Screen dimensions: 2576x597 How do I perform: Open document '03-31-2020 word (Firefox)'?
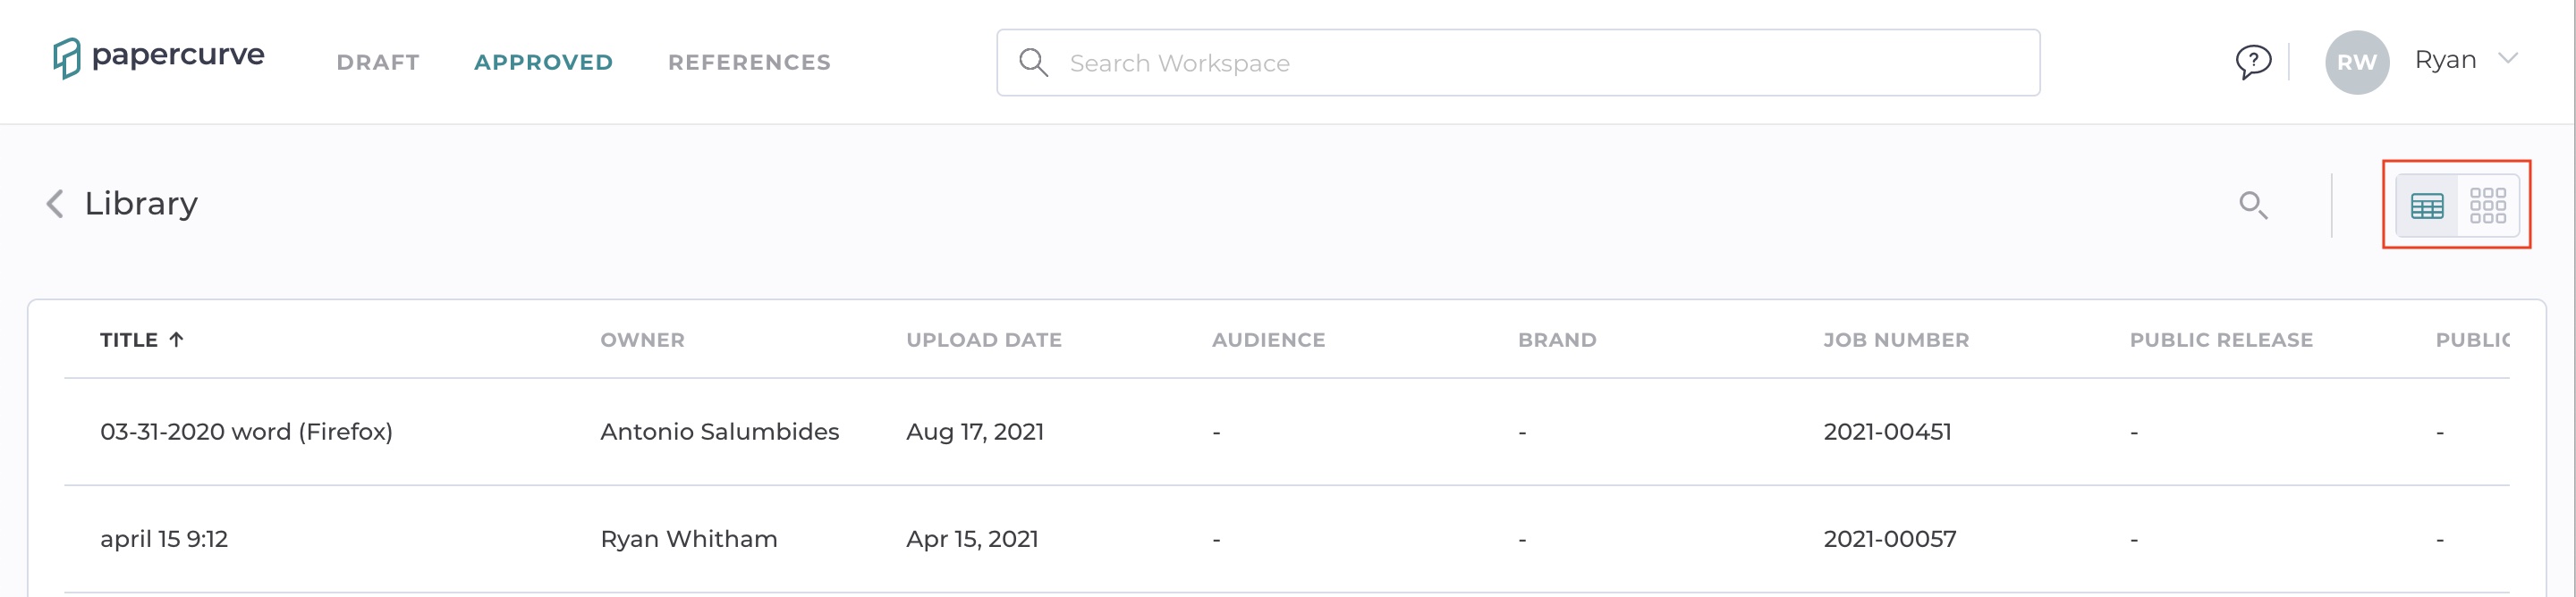tap(246, 432)
